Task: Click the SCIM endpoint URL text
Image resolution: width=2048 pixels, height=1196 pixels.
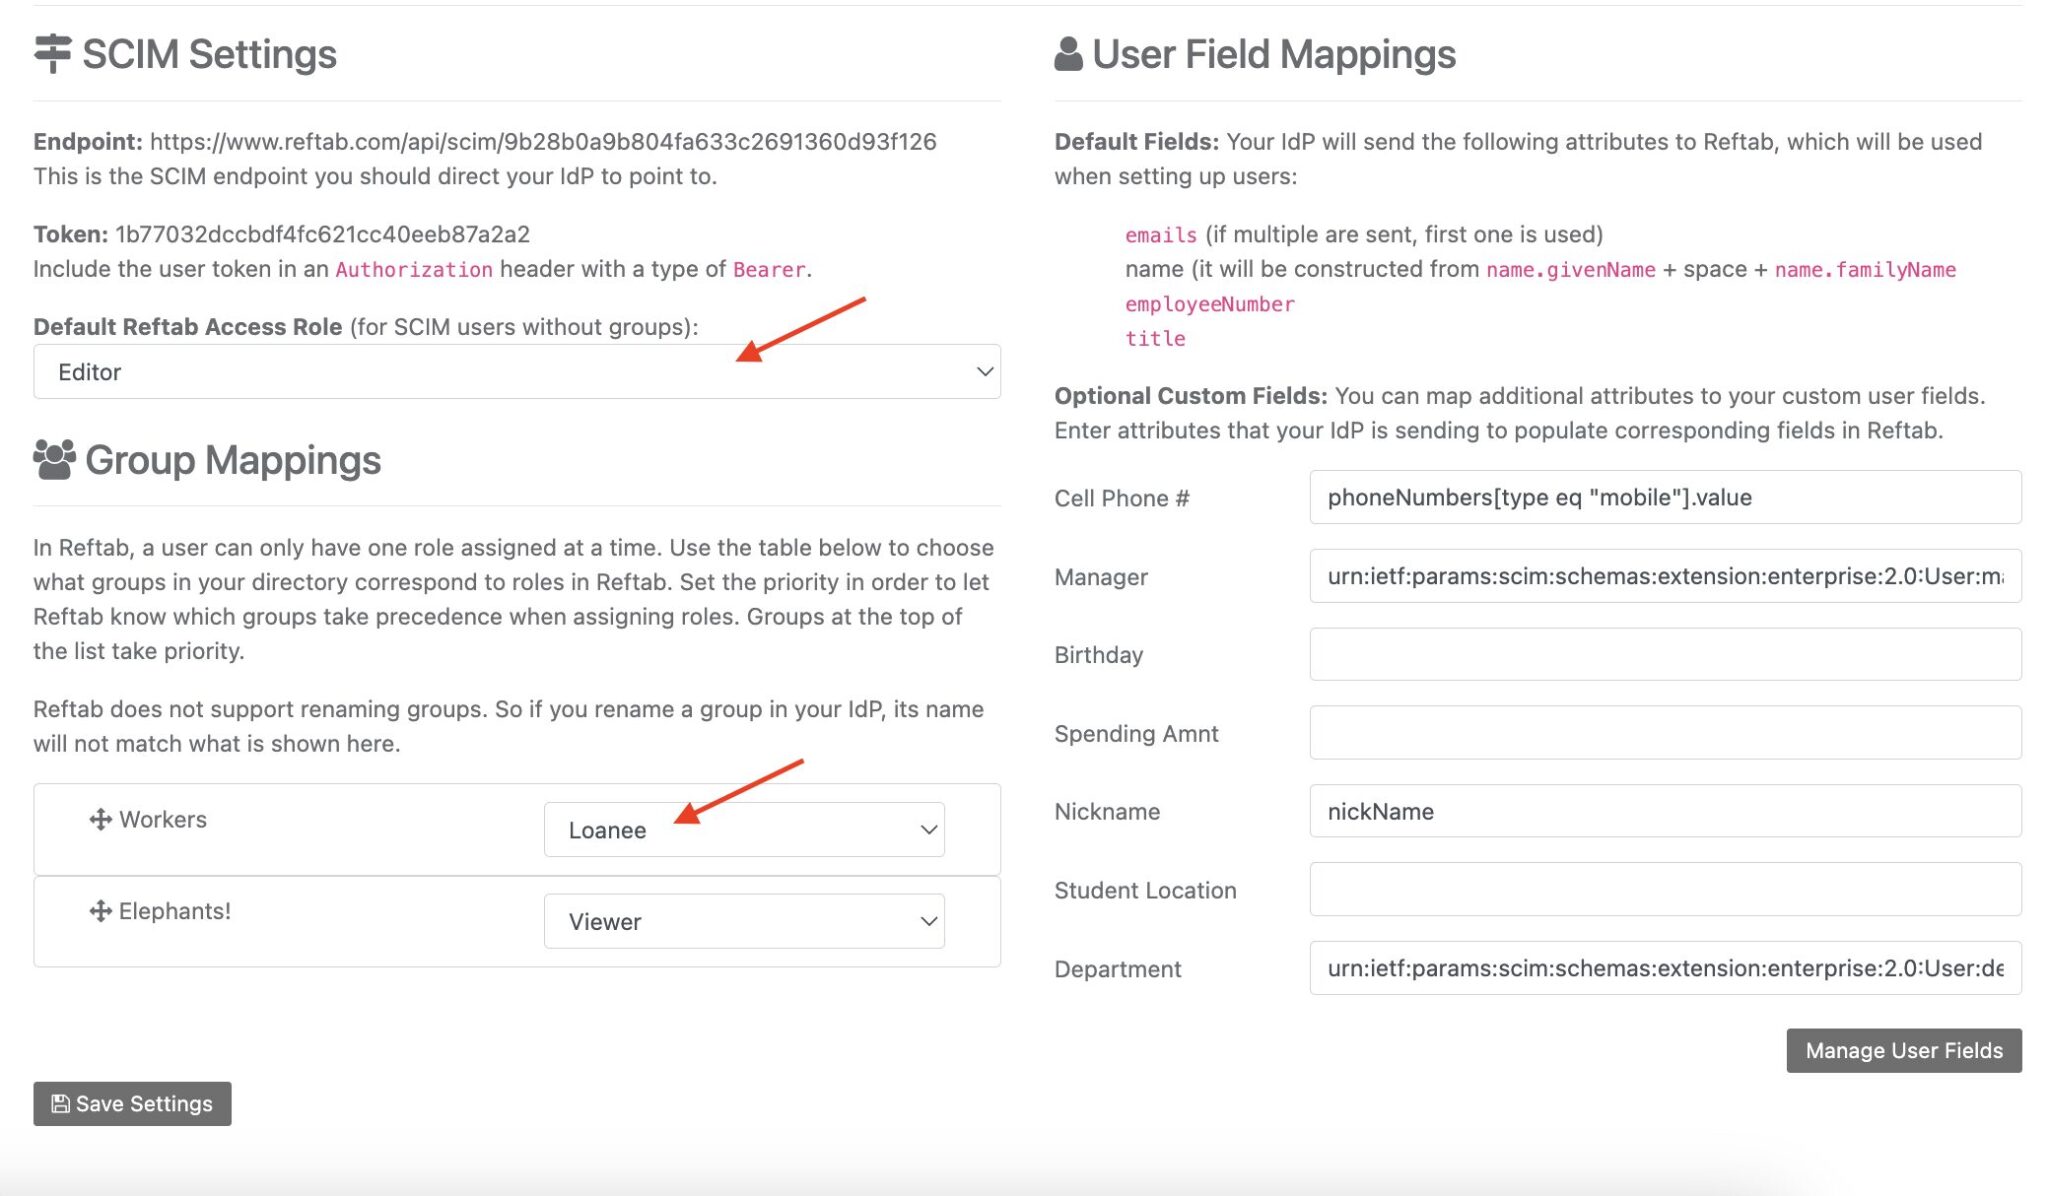Action: coord(543,141)
